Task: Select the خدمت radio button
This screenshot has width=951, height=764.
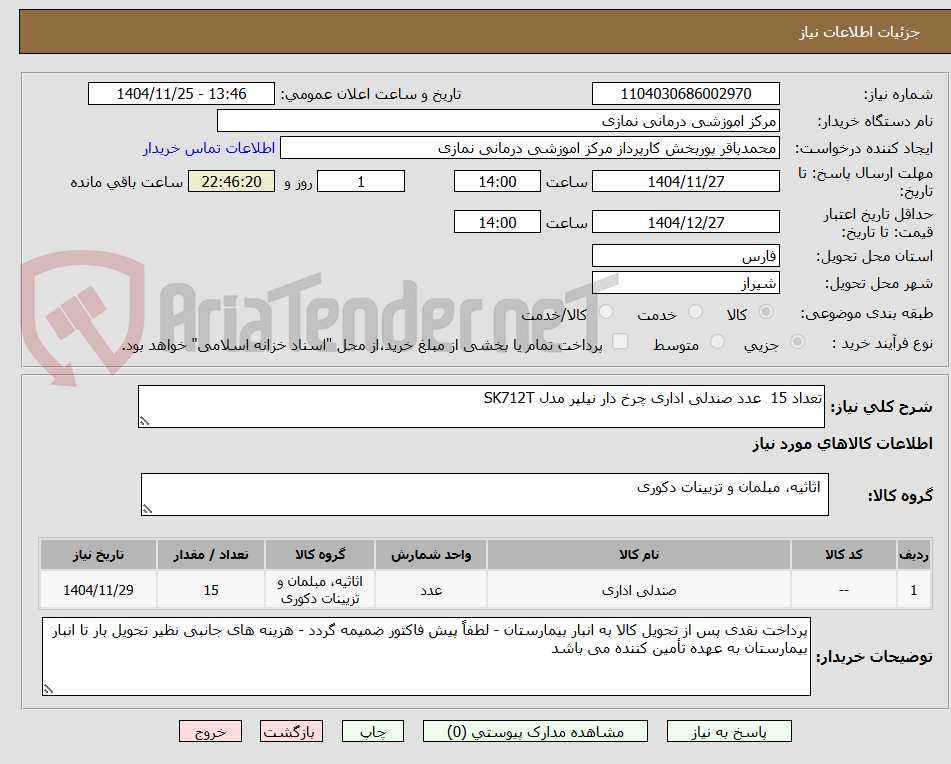Action: pos(696,312)
